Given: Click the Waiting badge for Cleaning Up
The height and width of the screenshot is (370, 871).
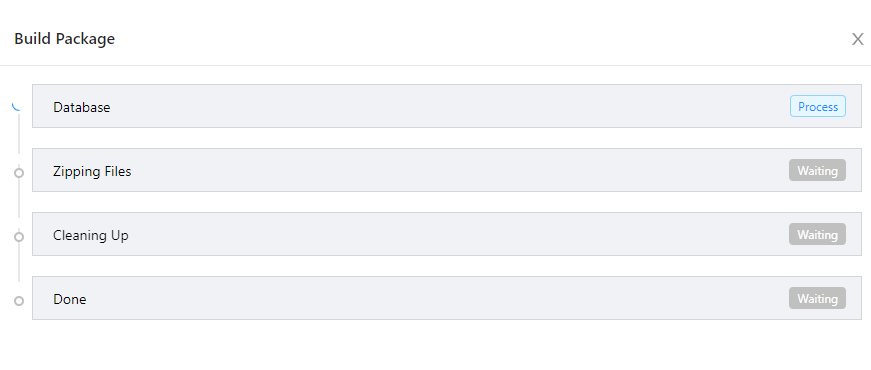Looking at the screenshot, I should click(x=818, y=234).
